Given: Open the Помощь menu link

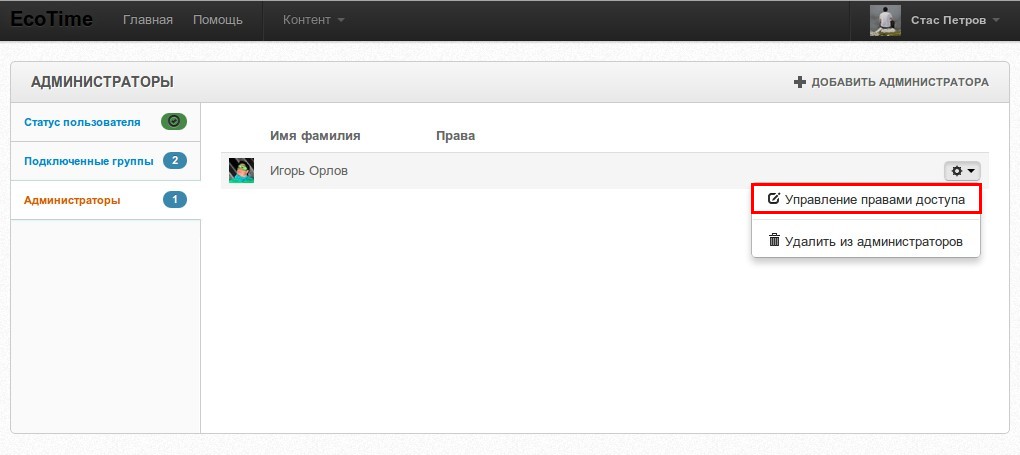Looking at the screenshot, I should click(217, 20).
